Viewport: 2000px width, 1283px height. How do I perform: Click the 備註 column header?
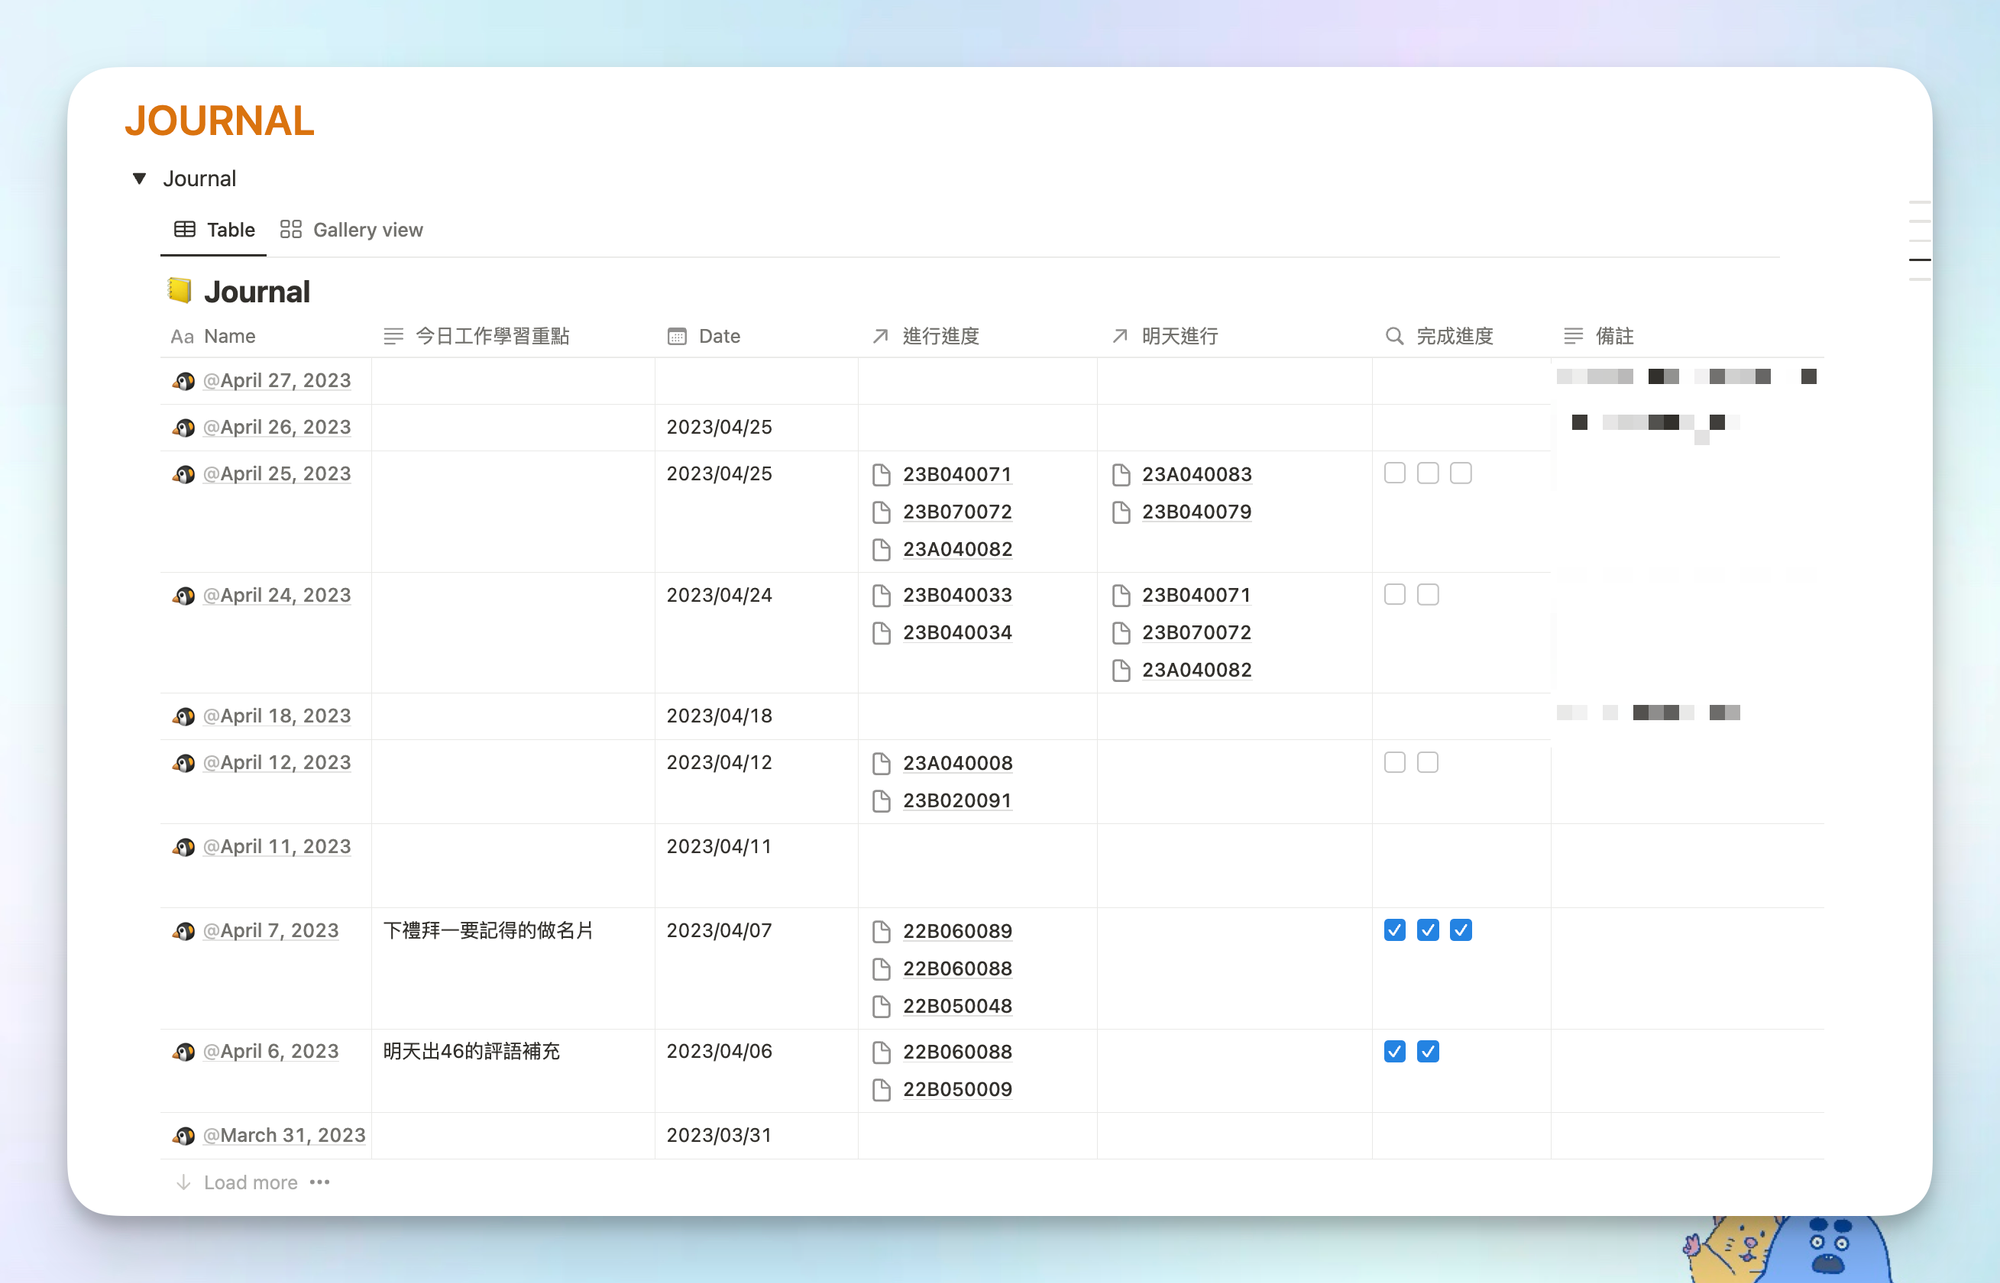coord(1599,336)
